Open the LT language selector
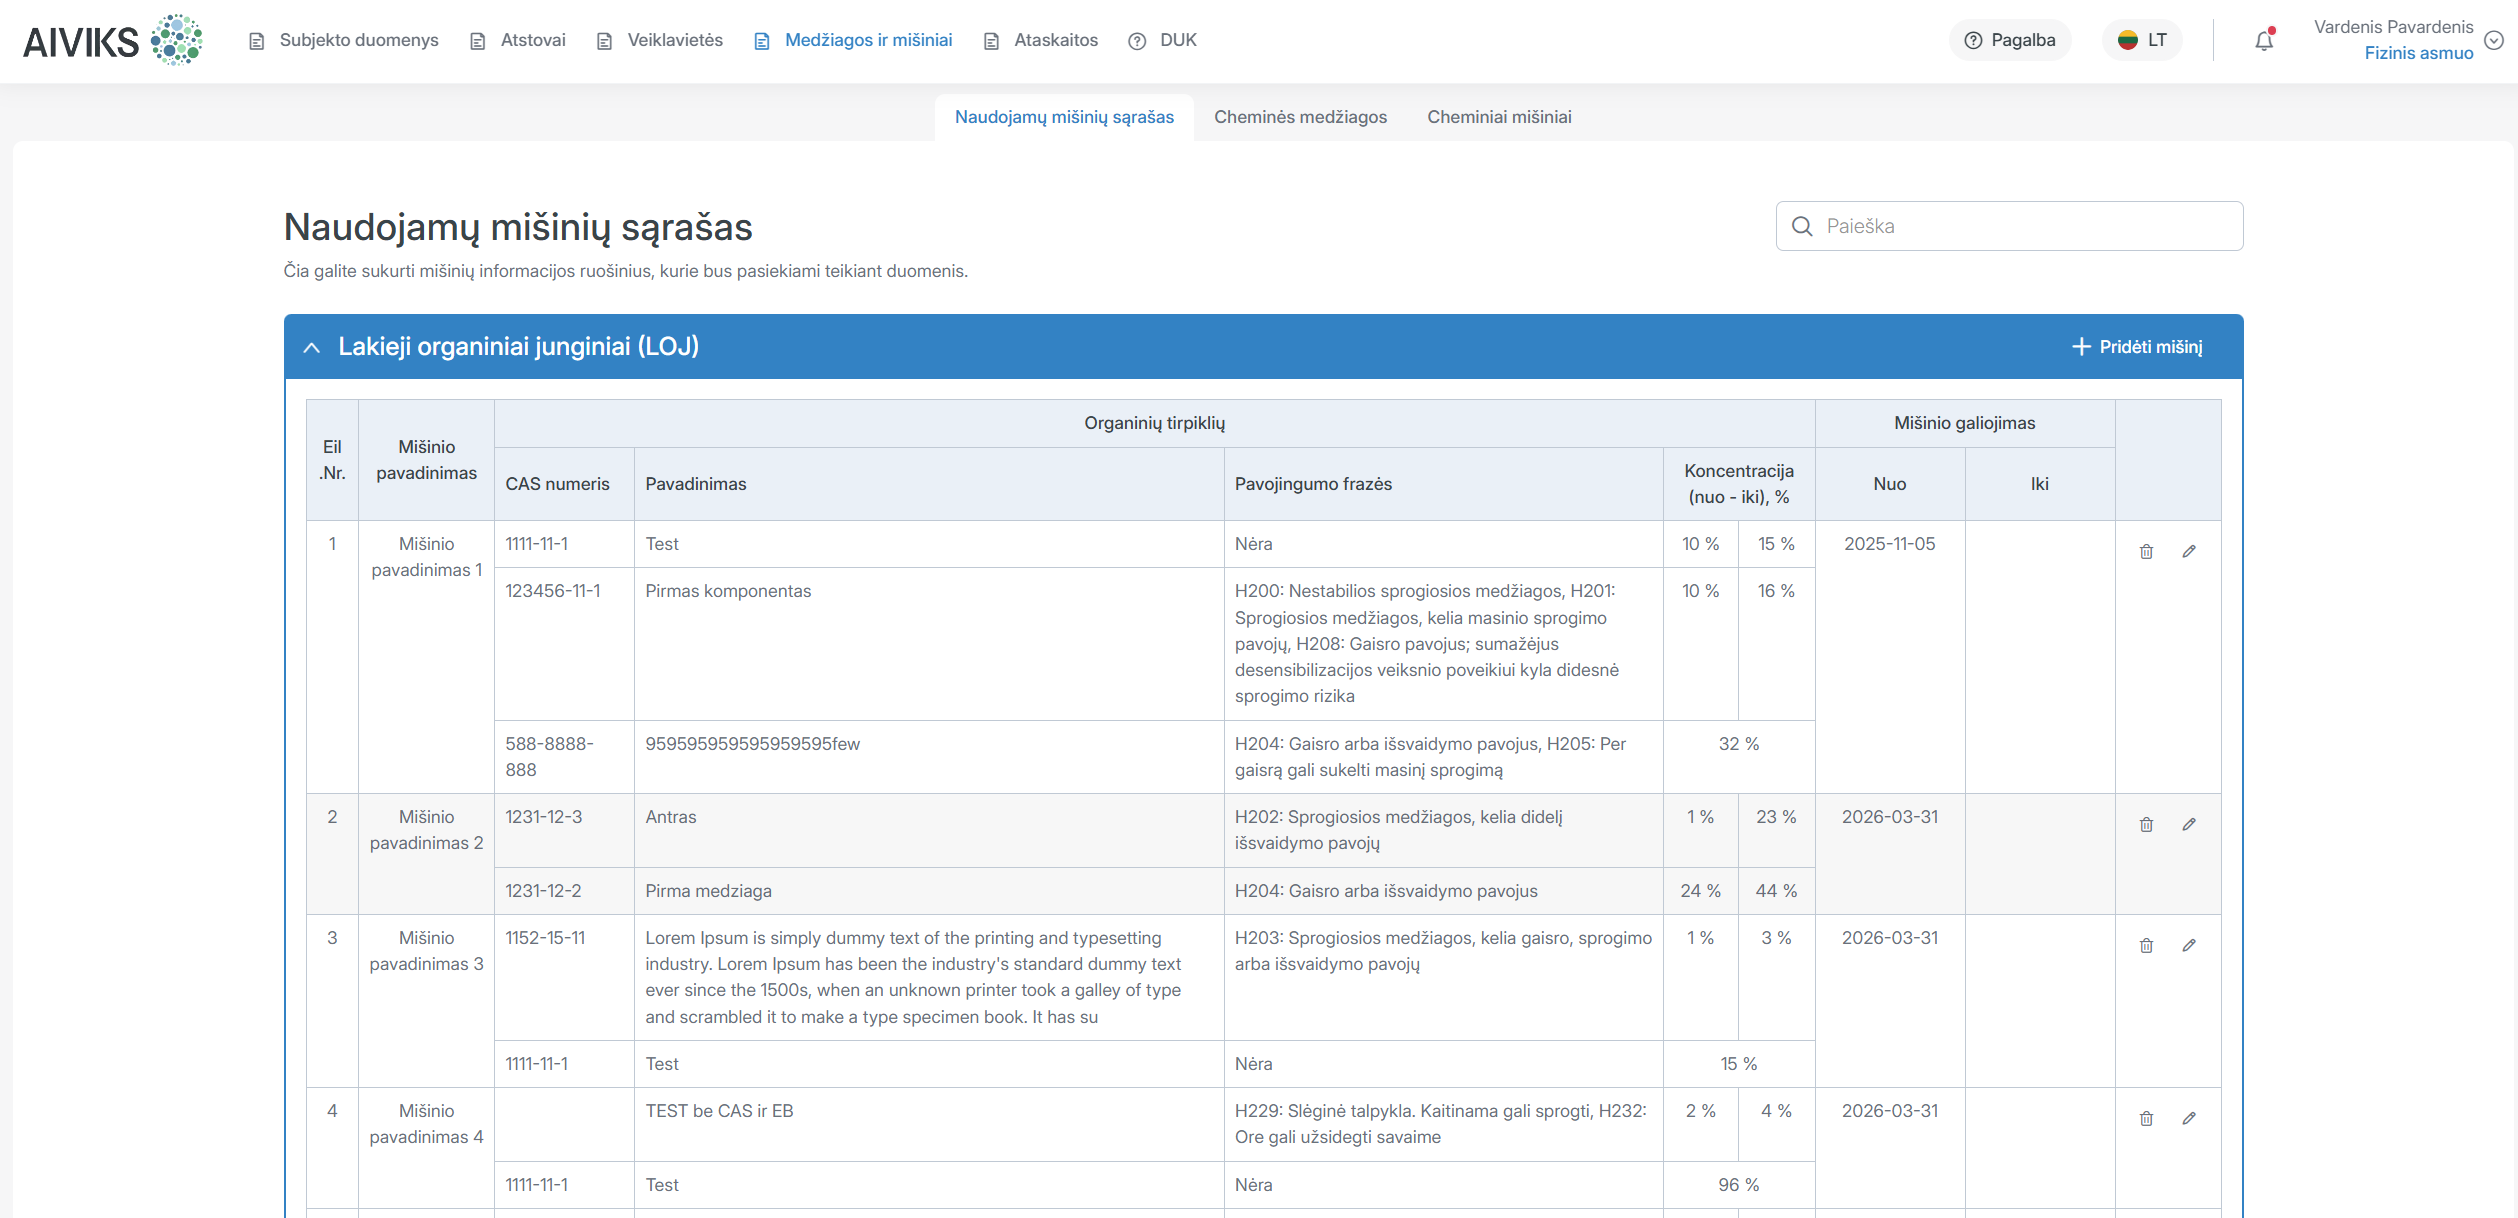 (2142, 40)
